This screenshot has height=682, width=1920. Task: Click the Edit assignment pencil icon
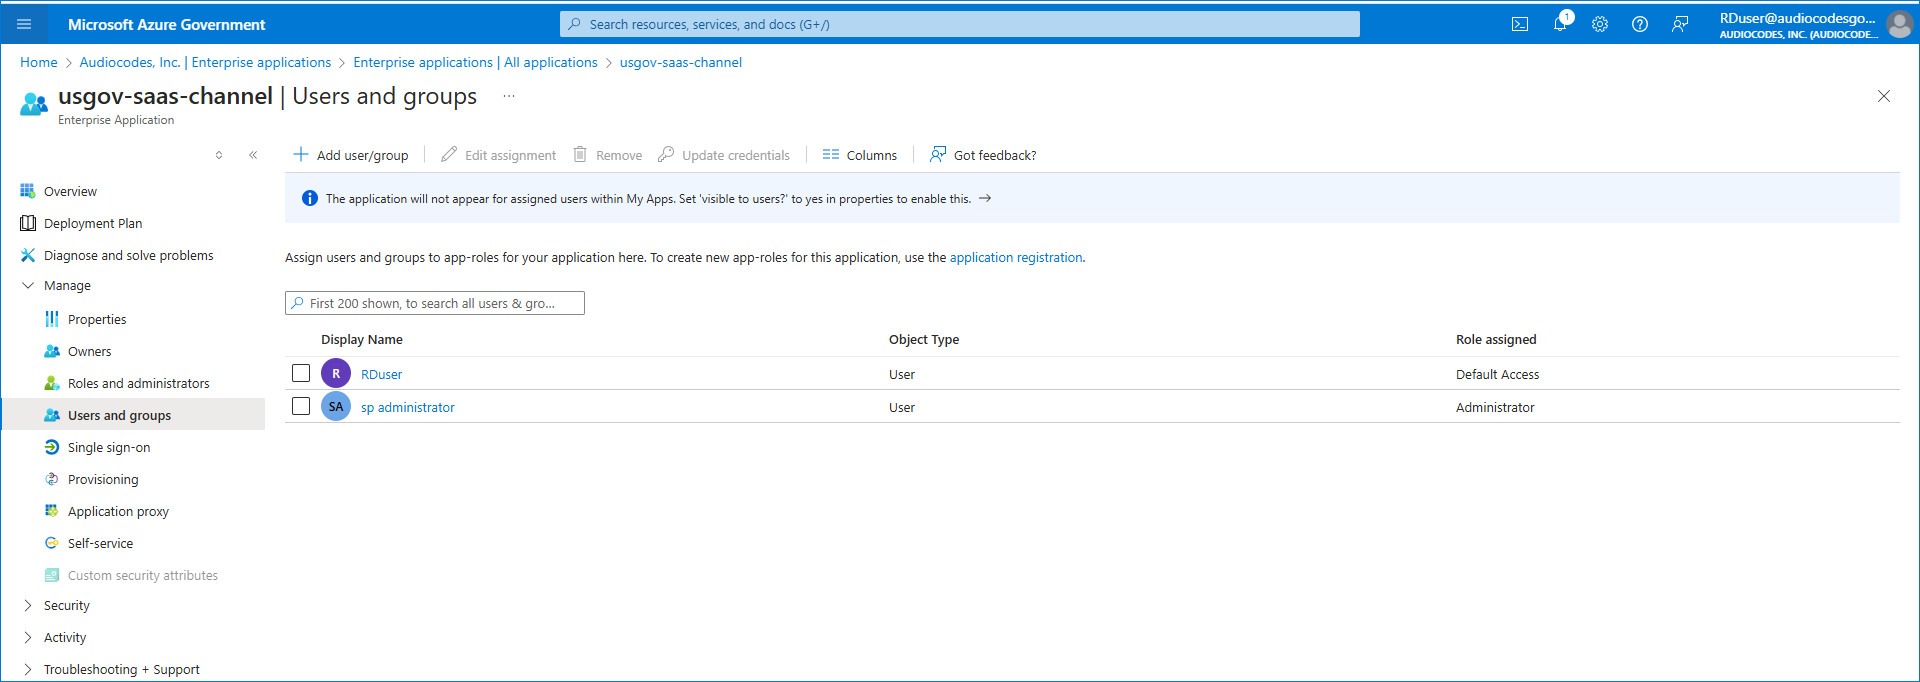(x=449, y=154)
